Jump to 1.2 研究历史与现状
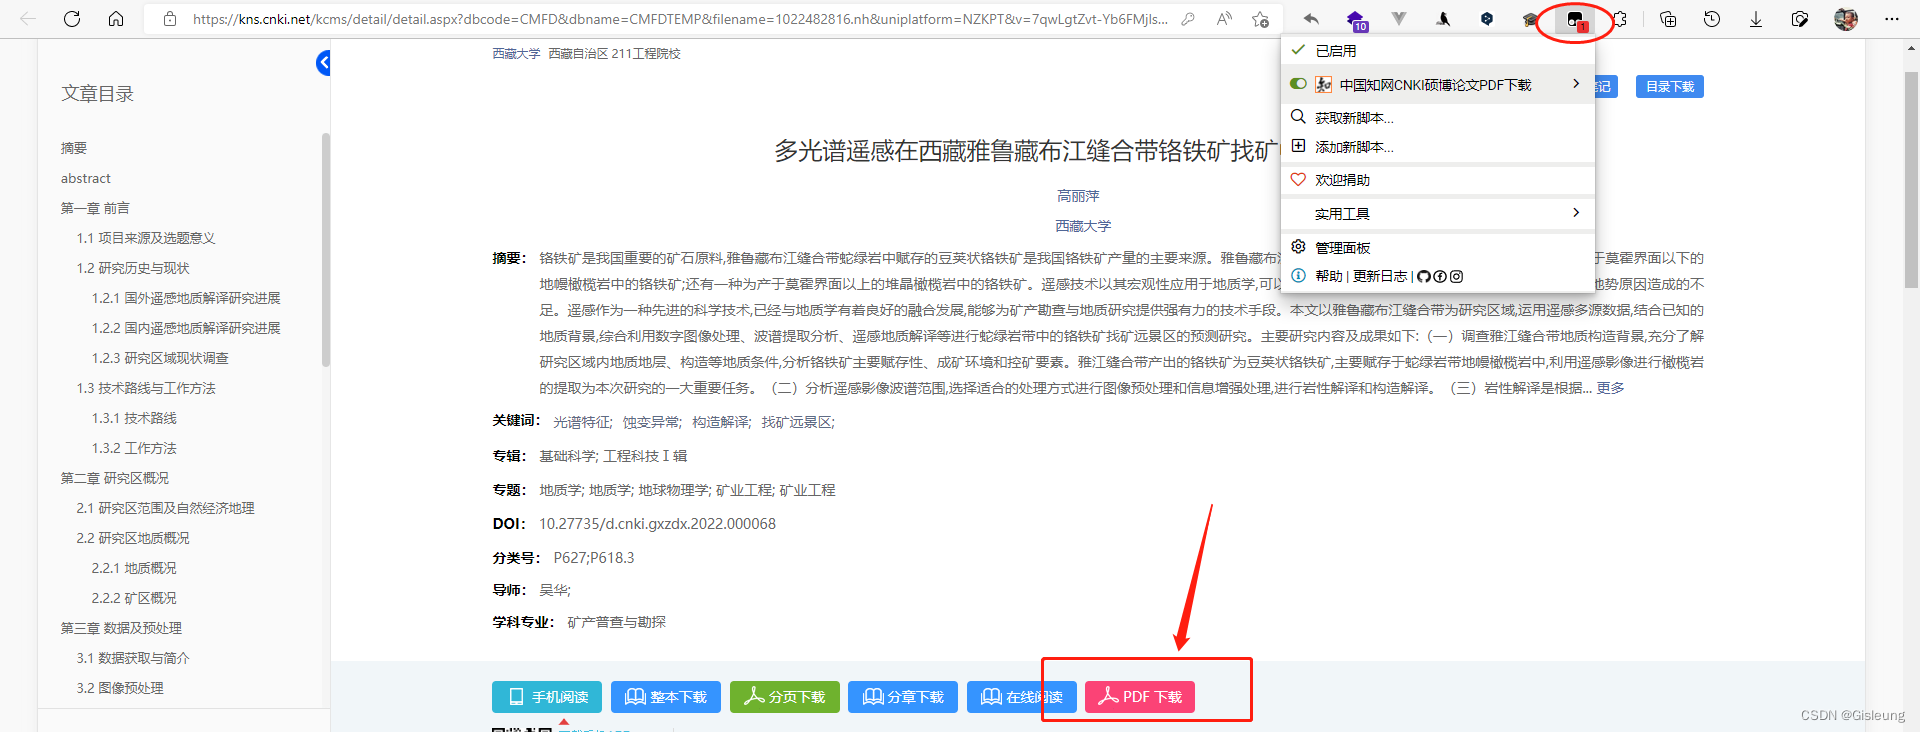The height and width of the screenshot is (732, 1920). point(133,268)
